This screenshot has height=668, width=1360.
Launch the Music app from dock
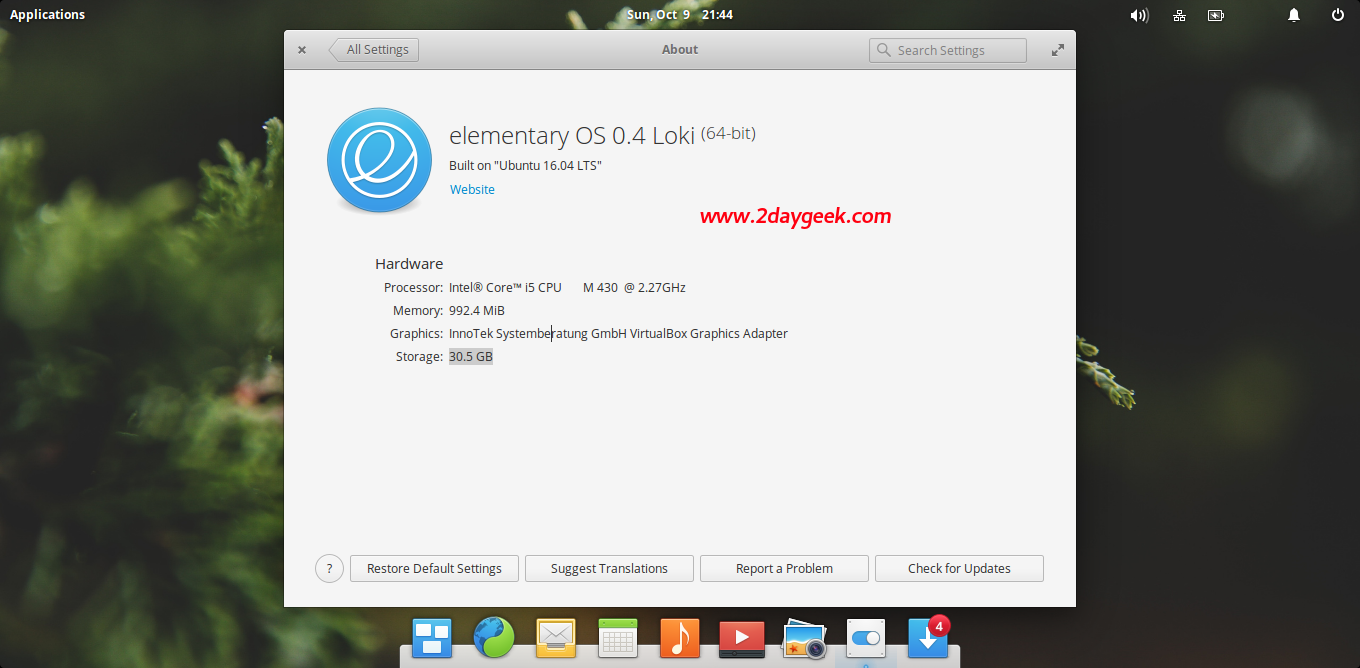tap(679, 637)
